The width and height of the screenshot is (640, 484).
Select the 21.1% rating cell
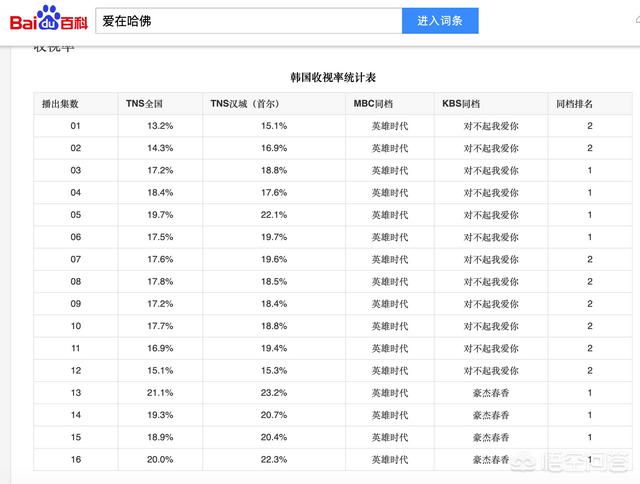pyautogui.click(x=160, y=393)
